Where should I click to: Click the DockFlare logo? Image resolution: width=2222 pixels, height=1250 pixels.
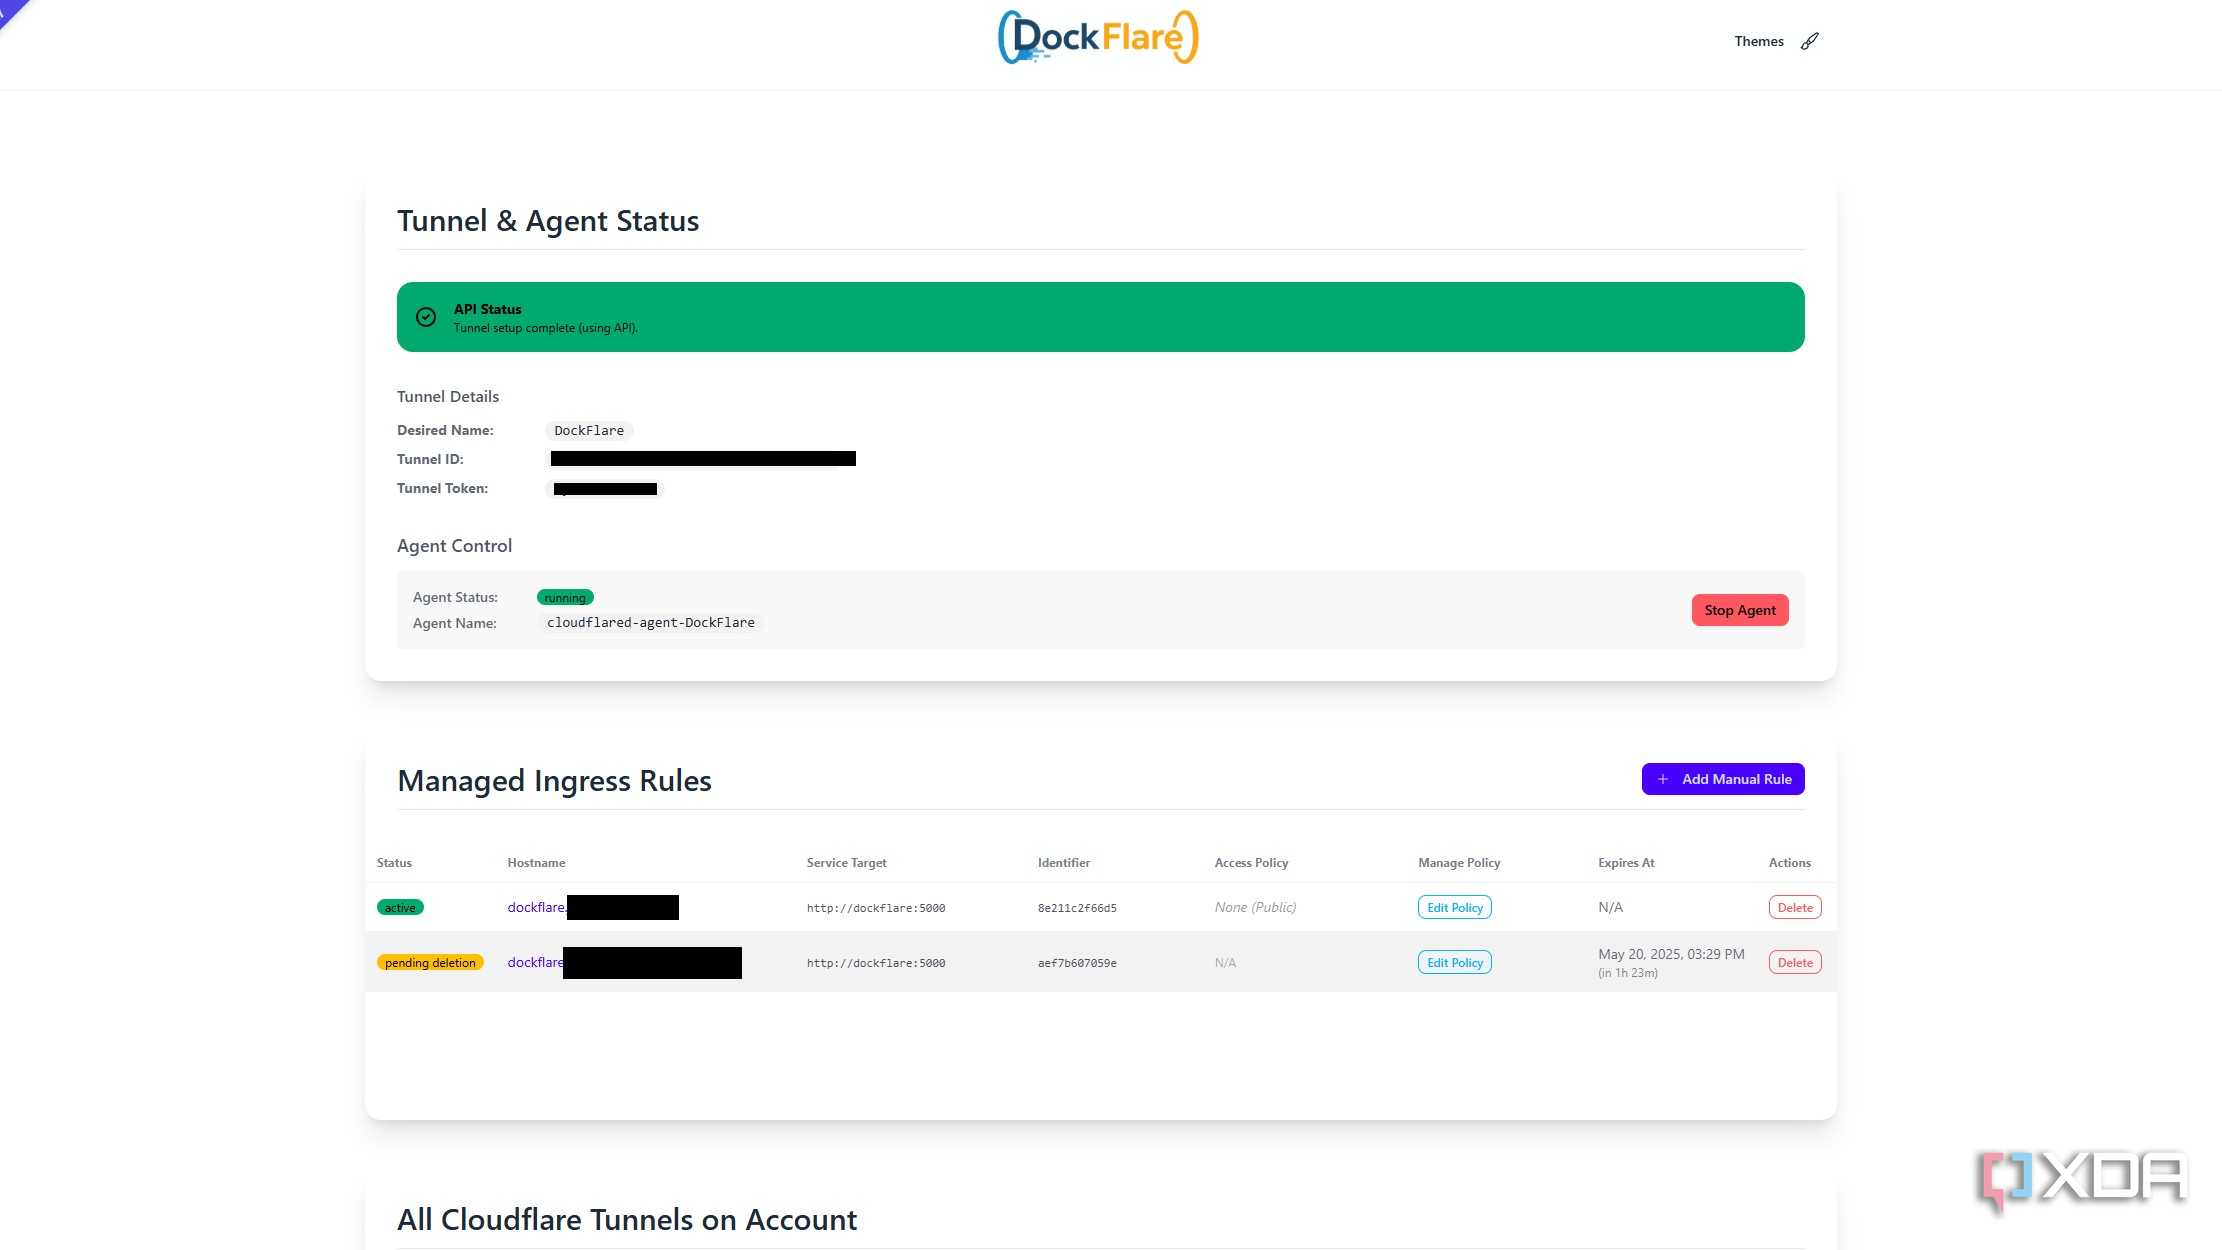pyautogui.click(x=1098, y=37)
